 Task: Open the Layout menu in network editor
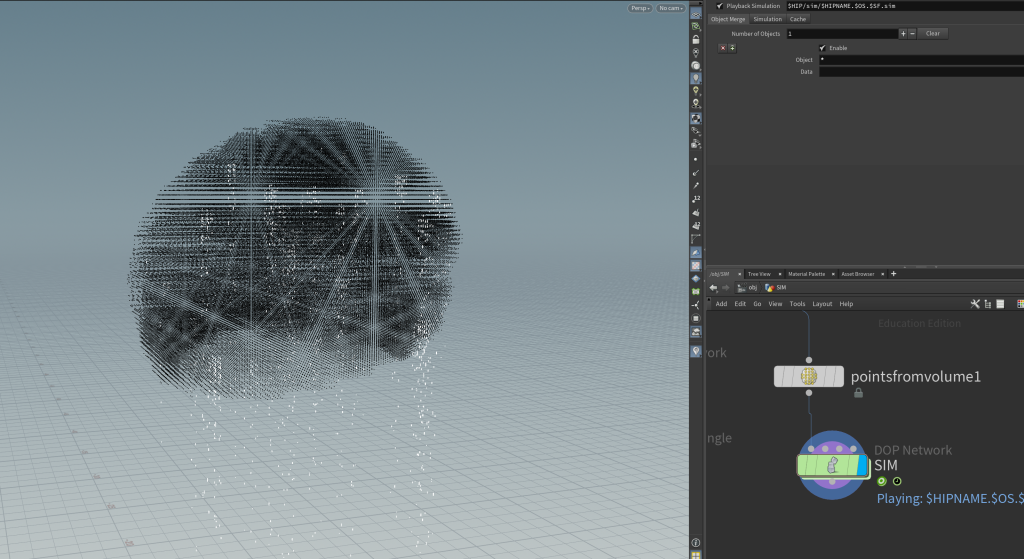point(822,304)
